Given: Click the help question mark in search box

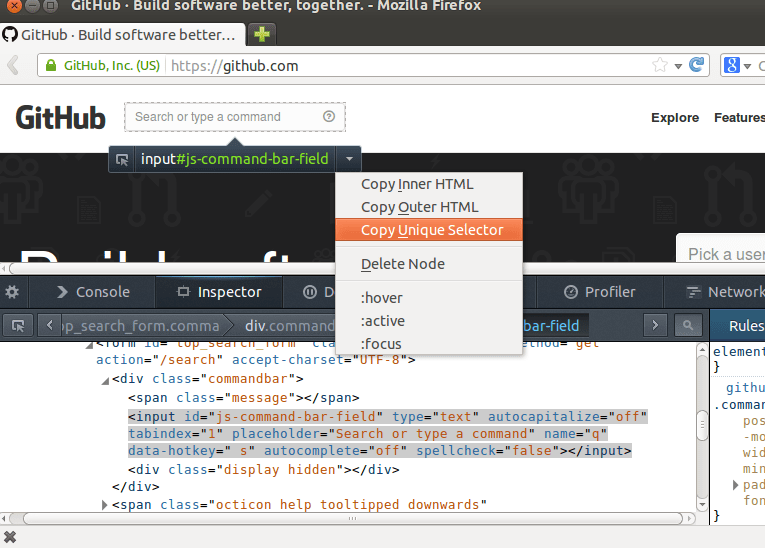Looking at the screenshot, I should [329, 116].
